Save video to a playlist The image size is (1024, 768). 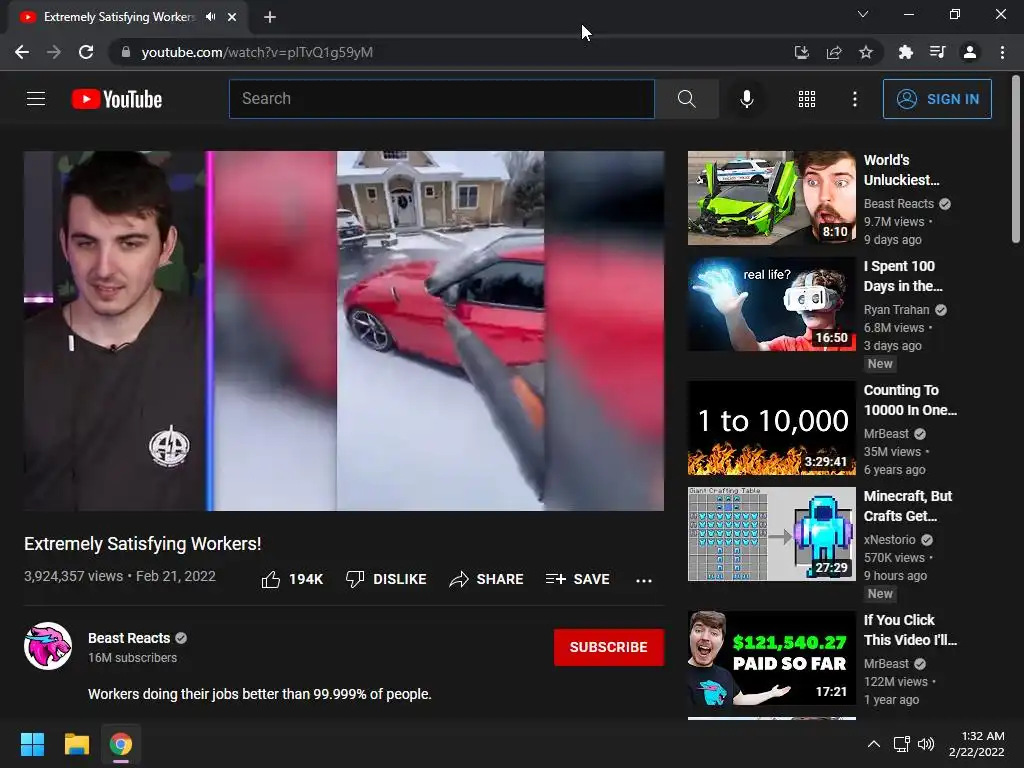pos(577,579)
